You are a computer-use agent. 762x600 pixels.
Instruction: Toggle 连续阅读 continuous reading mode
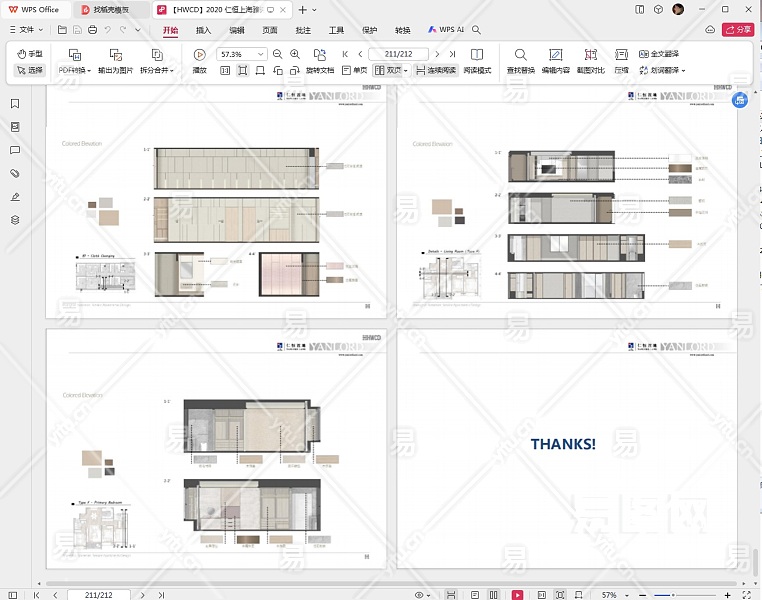tap(435, 71)
